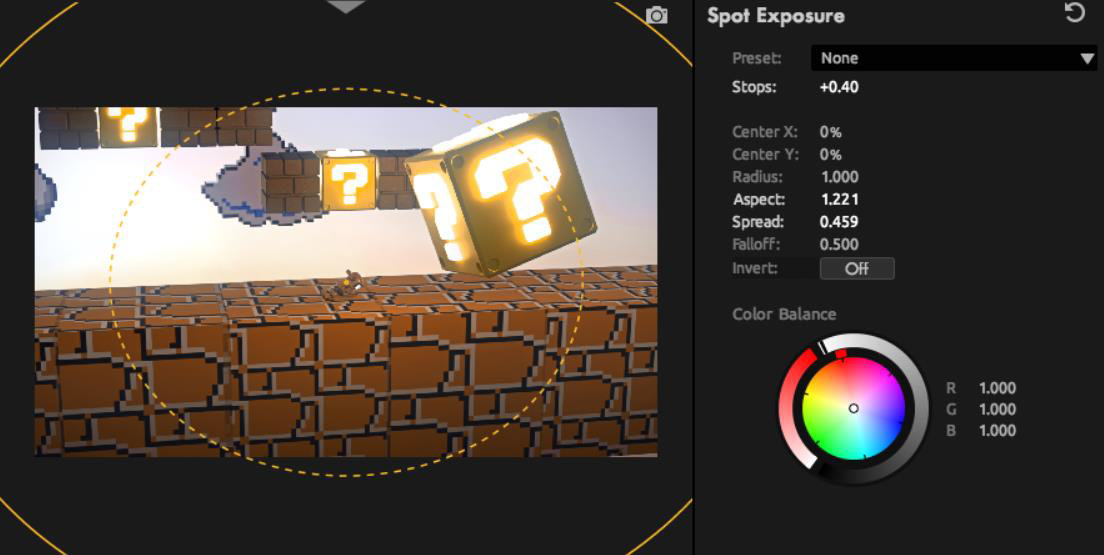Click the Color Balance heading

tap(784, 314)
